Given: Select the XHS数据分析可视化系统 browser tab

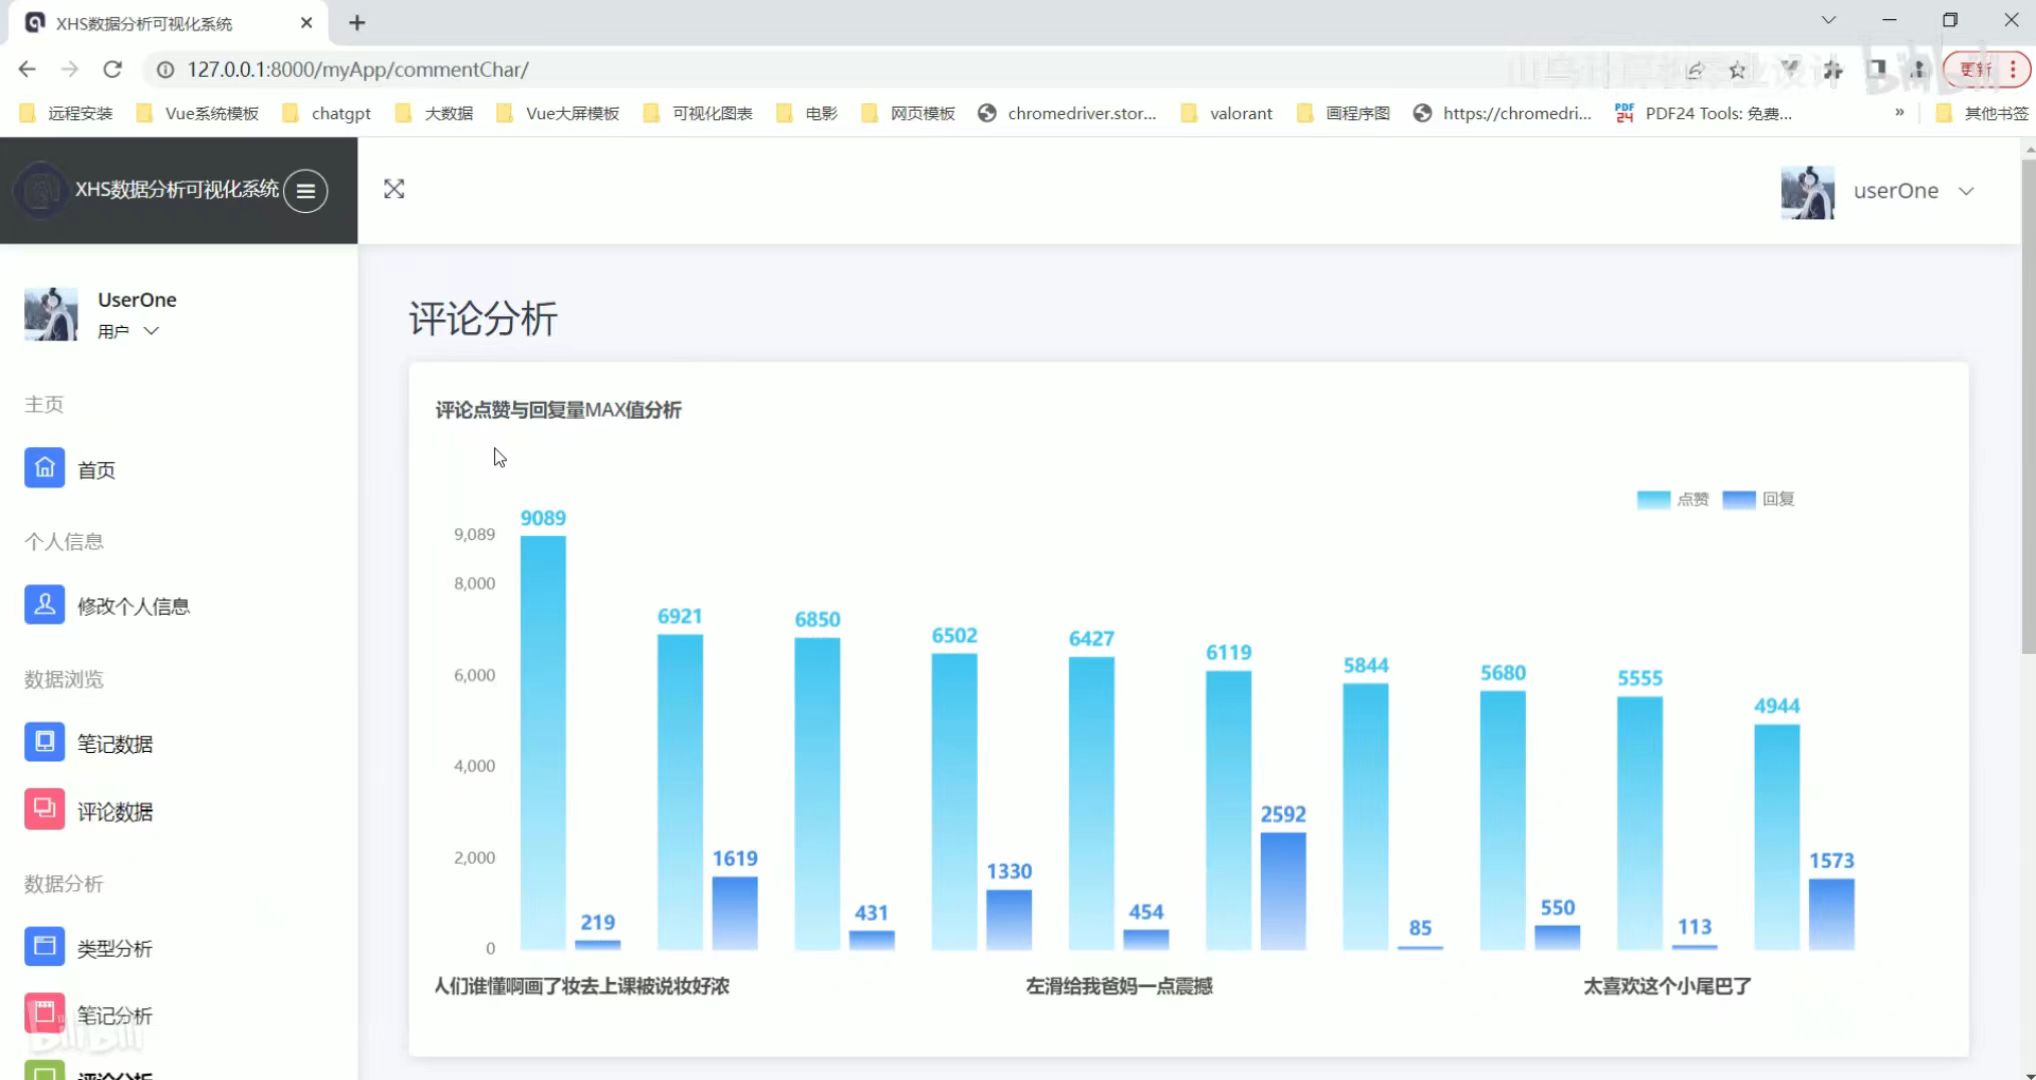Looking at the screenshot, I should [x=145, y=23].
